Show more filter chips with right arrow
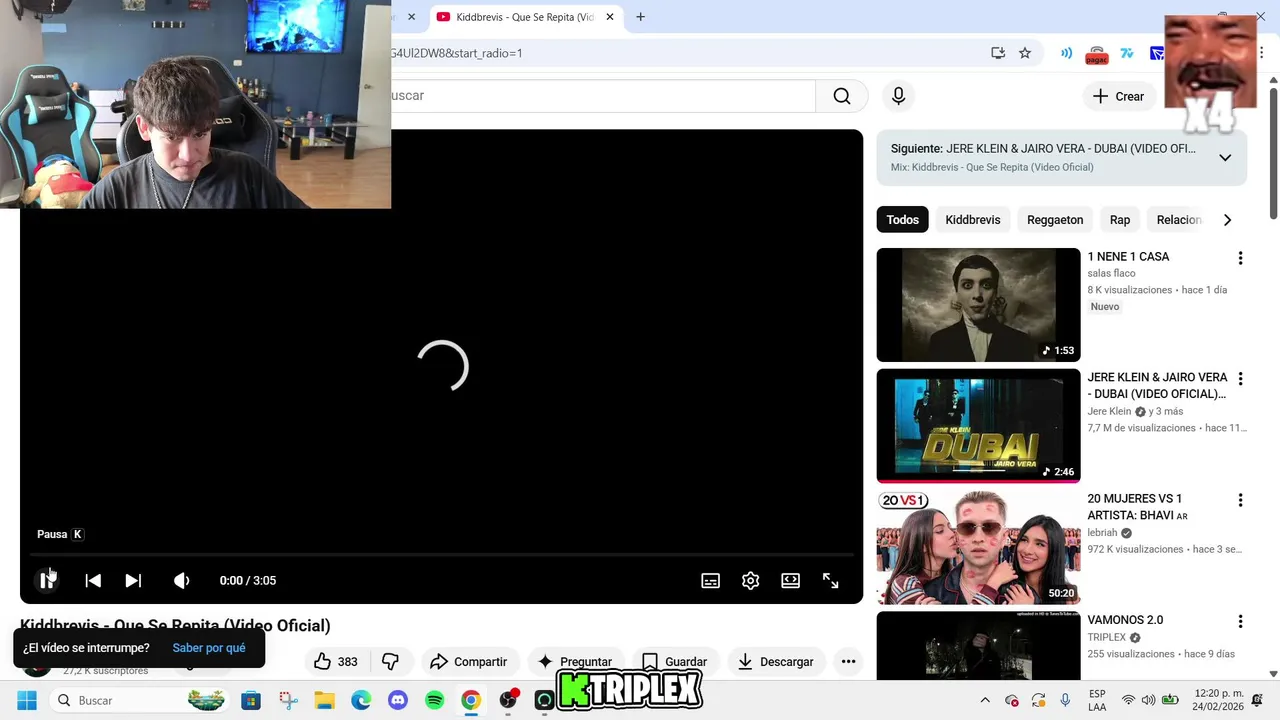1280x720 pixels. [1227, 220]
